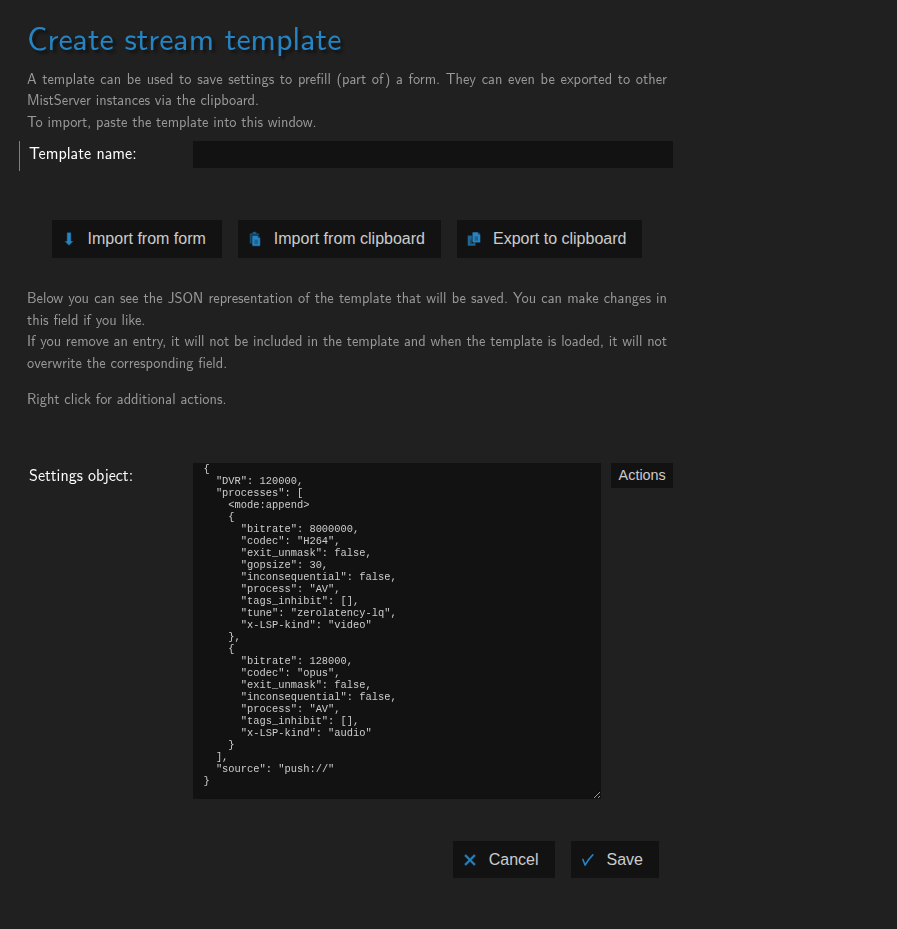Image resolution: width=897 pixels, height=929 pixels.
Task: Click the <mode:append> line in JSON
Action: point(269,505)
